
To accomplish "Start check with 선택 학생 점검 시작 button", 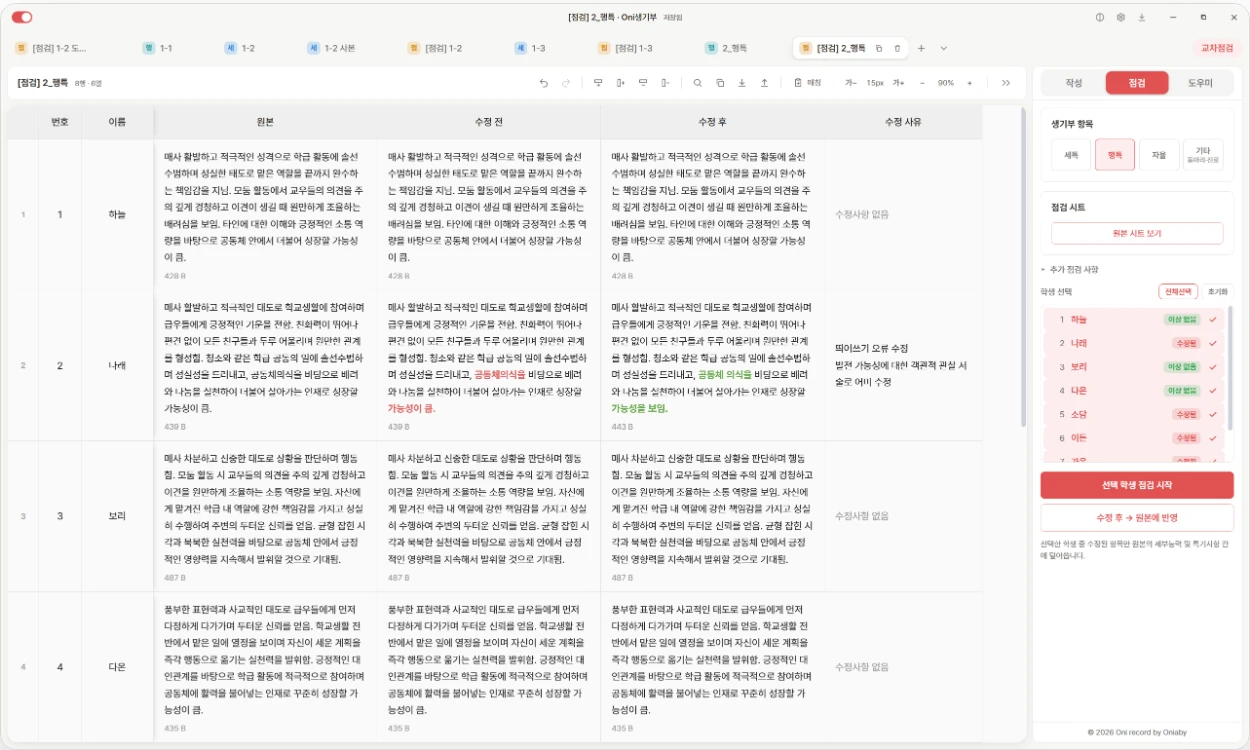I will (x=1137, y=485).
